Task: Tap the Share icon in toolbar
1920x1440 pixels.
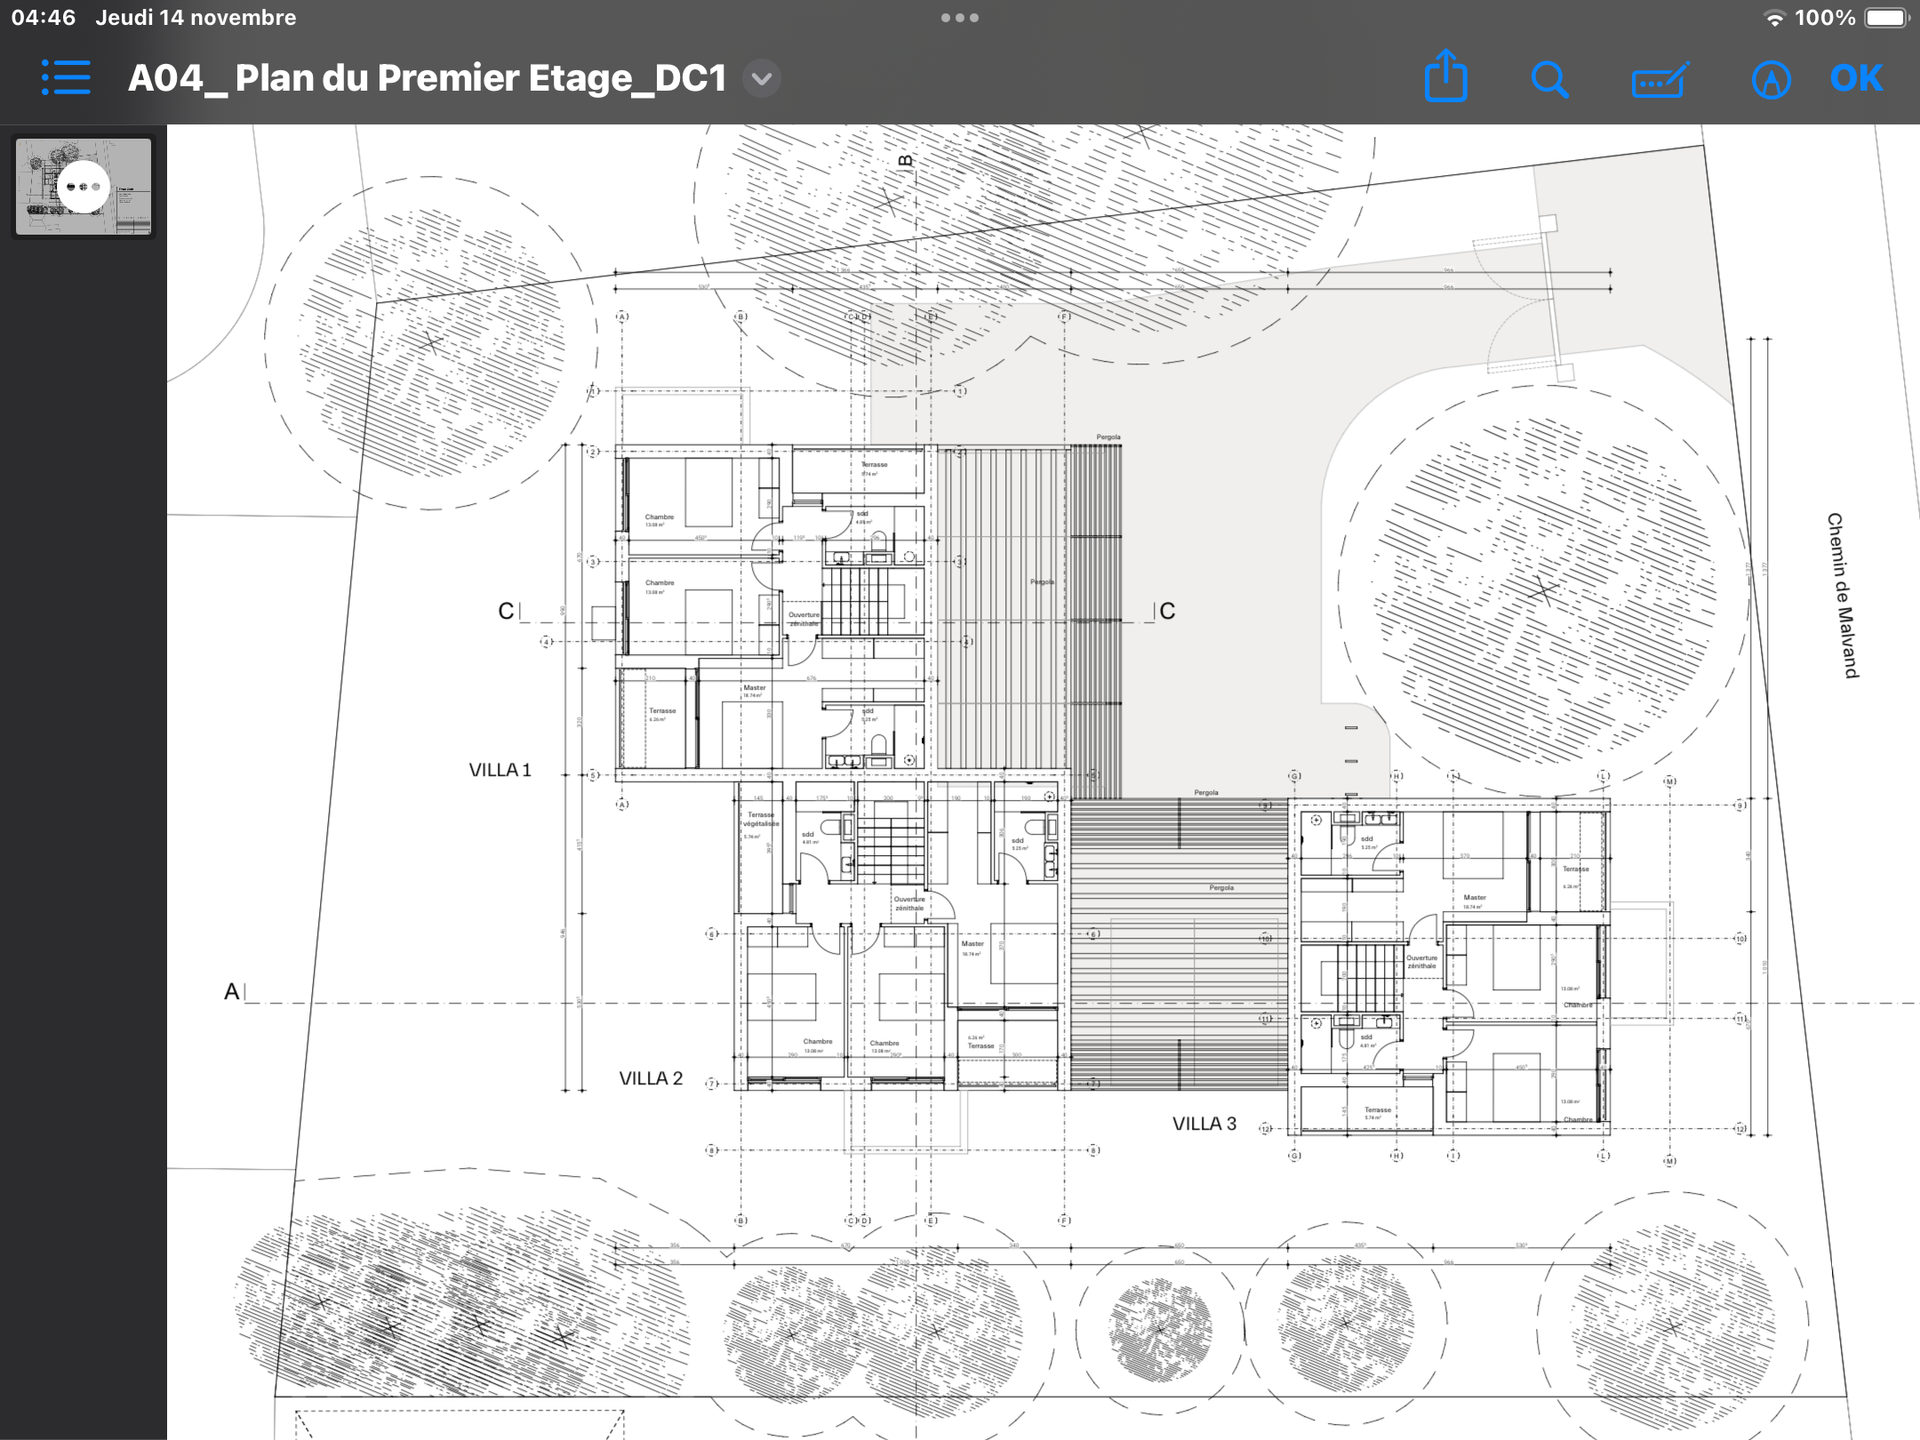Action: coord(1446,77)
